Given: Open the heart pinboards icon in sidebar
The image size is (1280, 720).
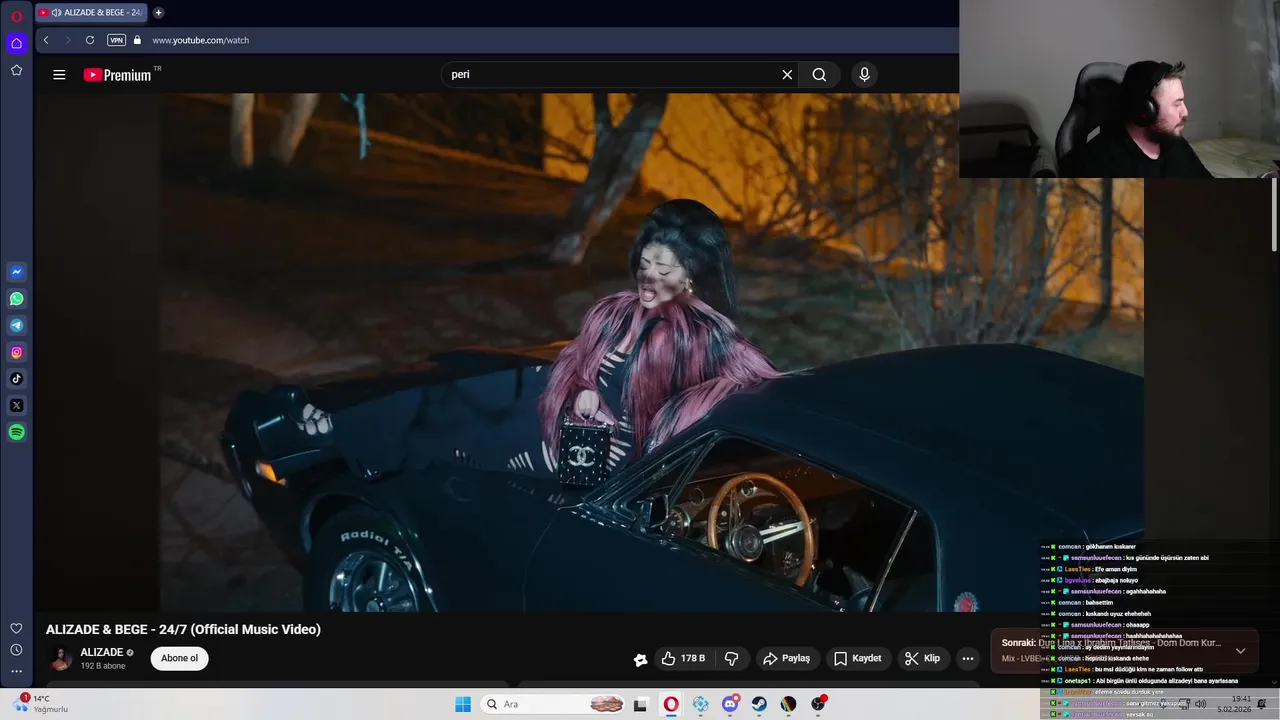Looking at the screenshot, I should 17,628.
